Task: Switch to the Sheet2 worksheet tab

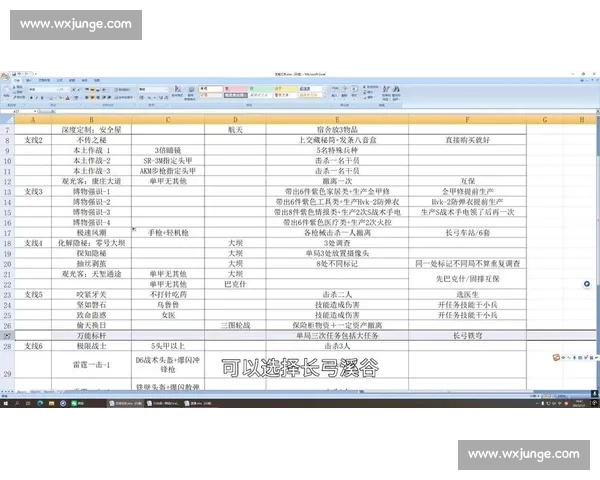Action: 34,392
